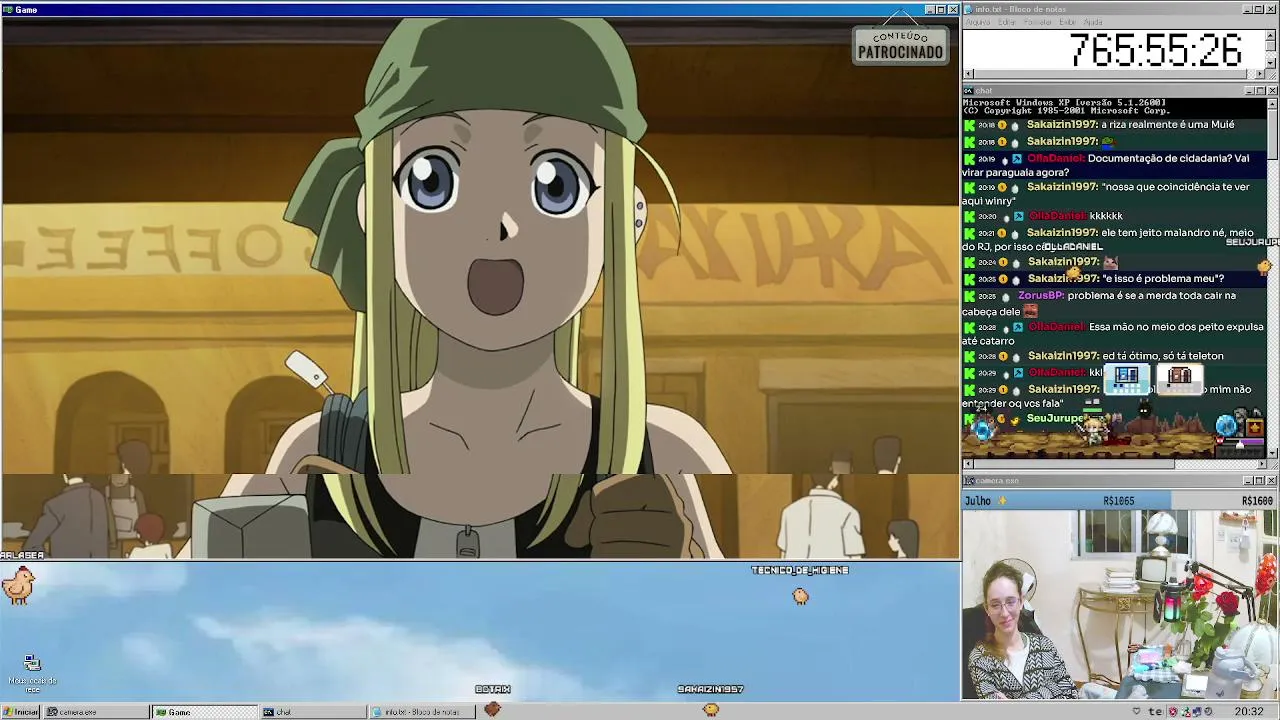
Task: Click the notepad icon in the info.txt title bar
Action: click(x=969, y=10)
